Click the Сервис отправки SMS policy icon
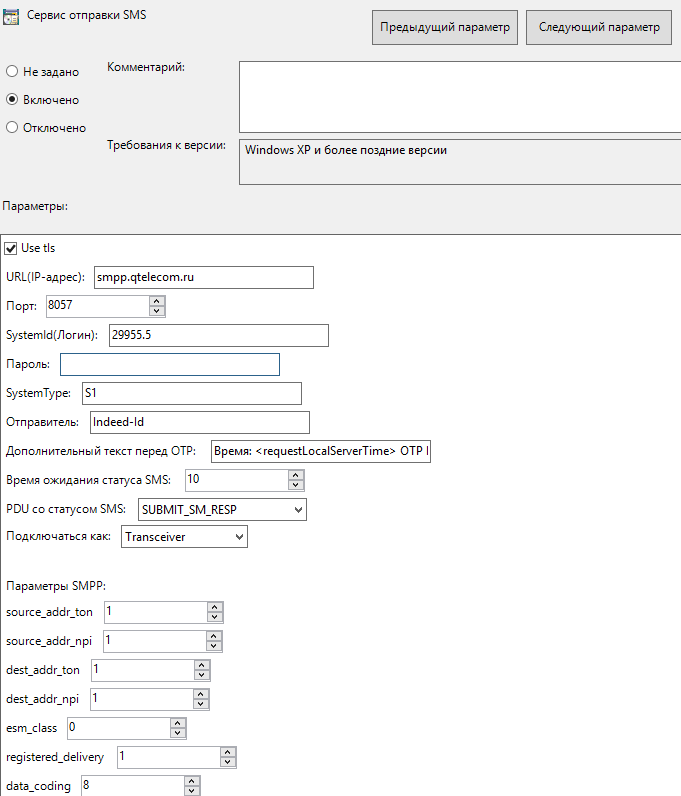This screenshot has width=681, height=796. pos(11,16)
